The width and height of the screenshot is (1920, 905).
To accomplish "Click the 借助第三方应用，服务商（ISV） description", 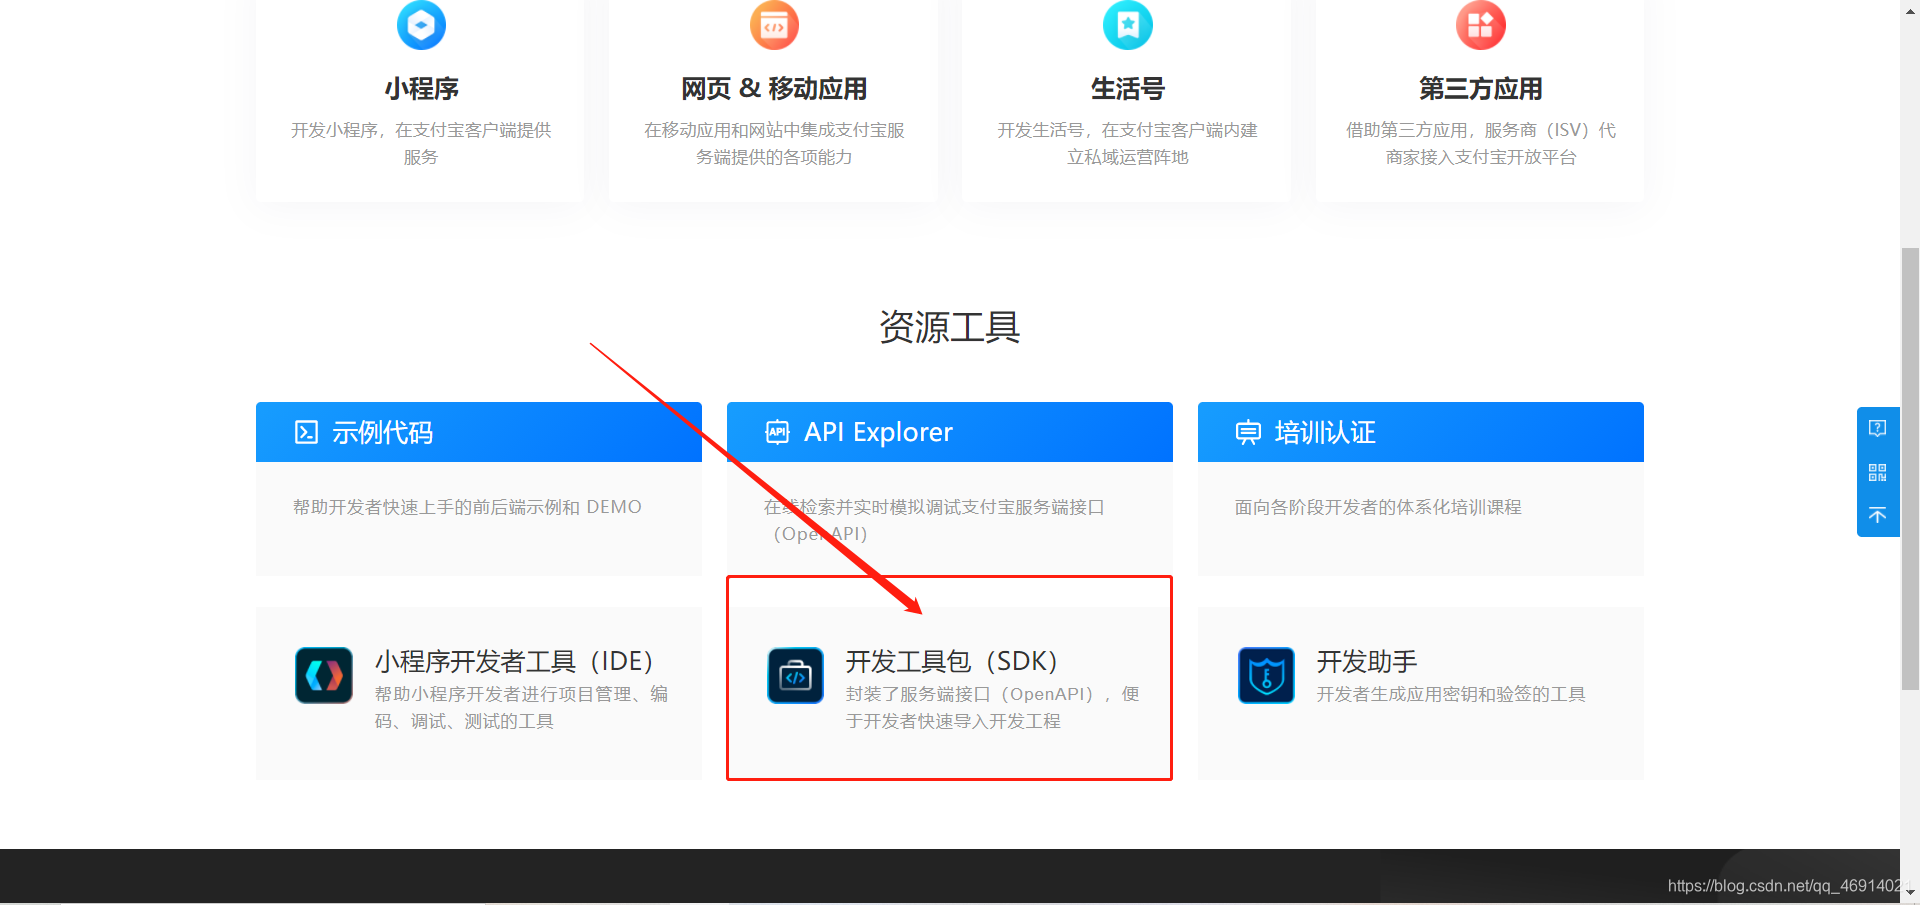I will click(x=1480, y=143).
